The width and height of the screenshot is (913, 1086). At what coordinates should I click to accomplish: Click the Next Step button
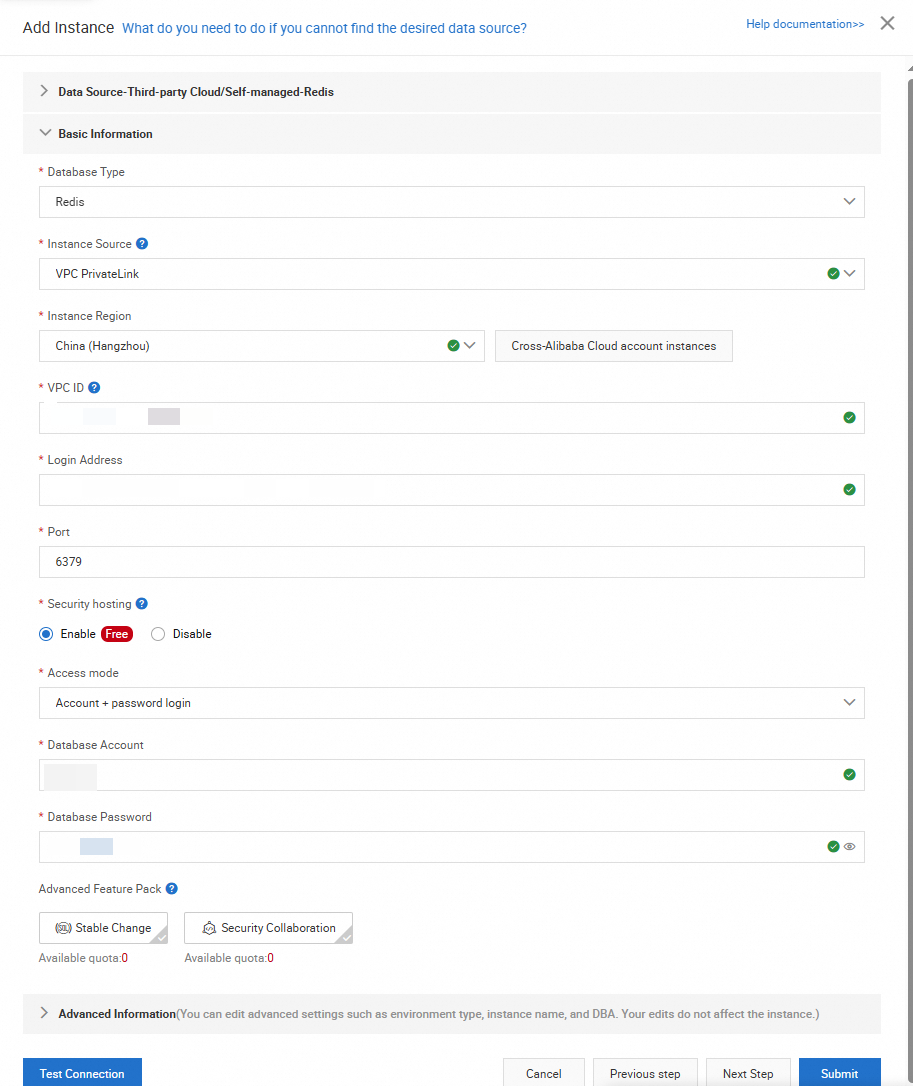748,1074
